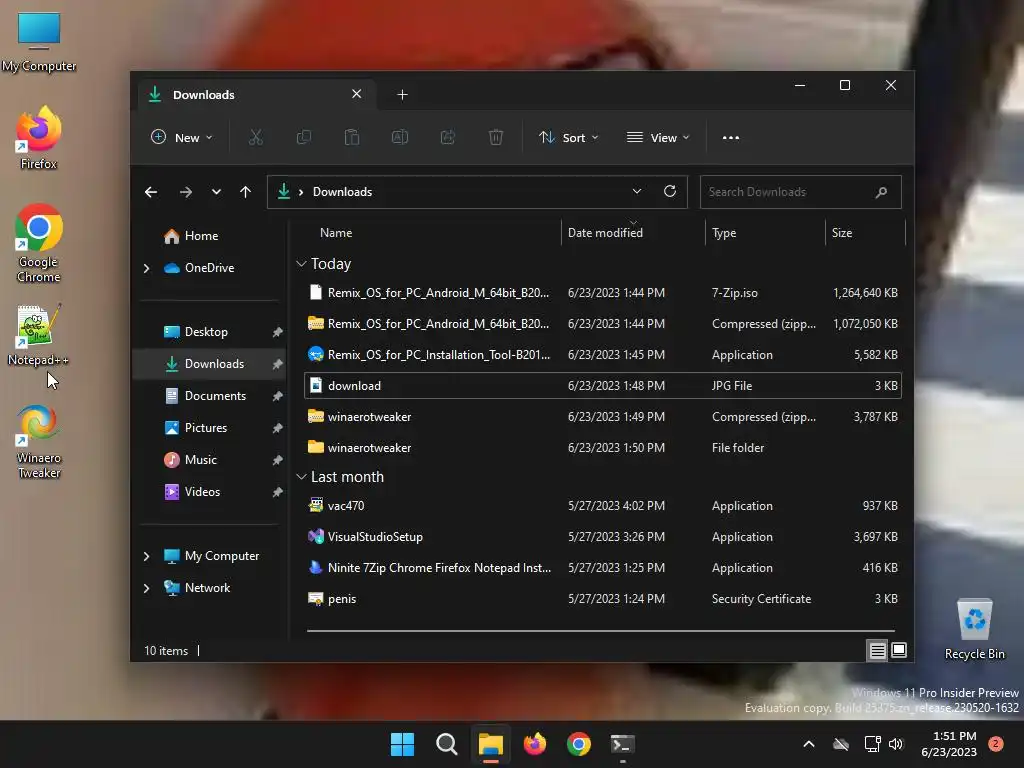Select My Computer desktop icon
The image size is (1024, 768).
click(x=39, y=41)
